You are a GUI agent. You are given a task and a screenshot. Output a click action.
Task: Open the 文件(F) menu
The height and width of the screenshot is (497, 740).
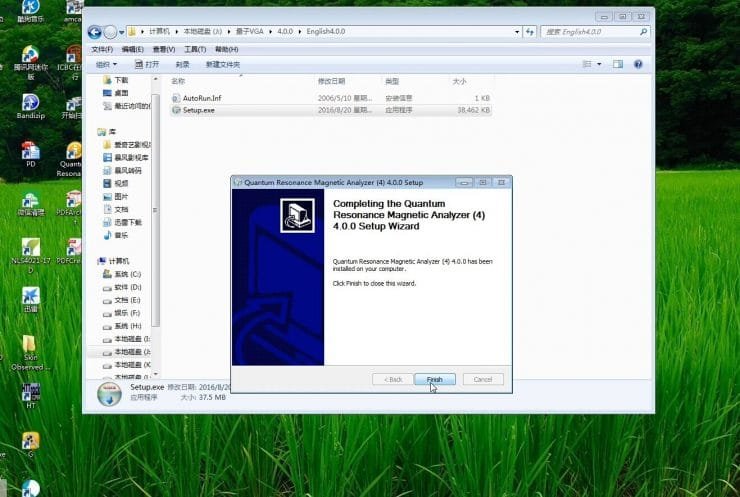102,49
